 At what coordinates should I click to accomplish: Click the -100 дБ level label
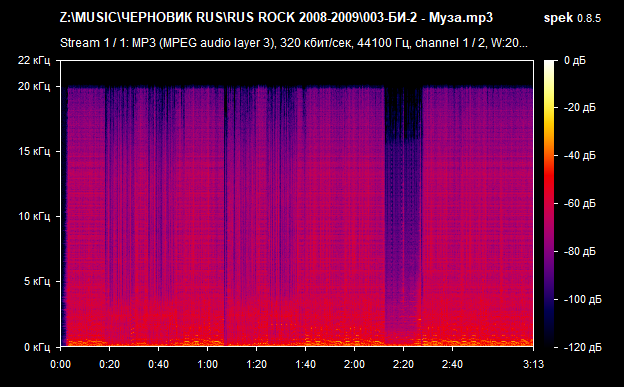click(x=583, y=299)
